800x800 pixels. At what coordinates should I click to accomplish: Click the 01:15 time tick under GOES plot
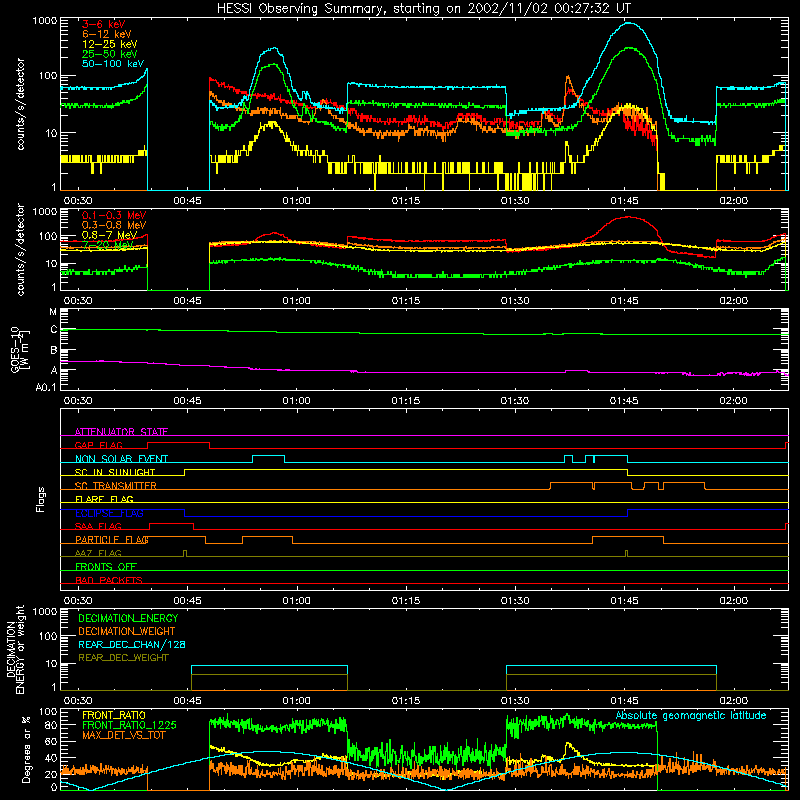point(406,401)
